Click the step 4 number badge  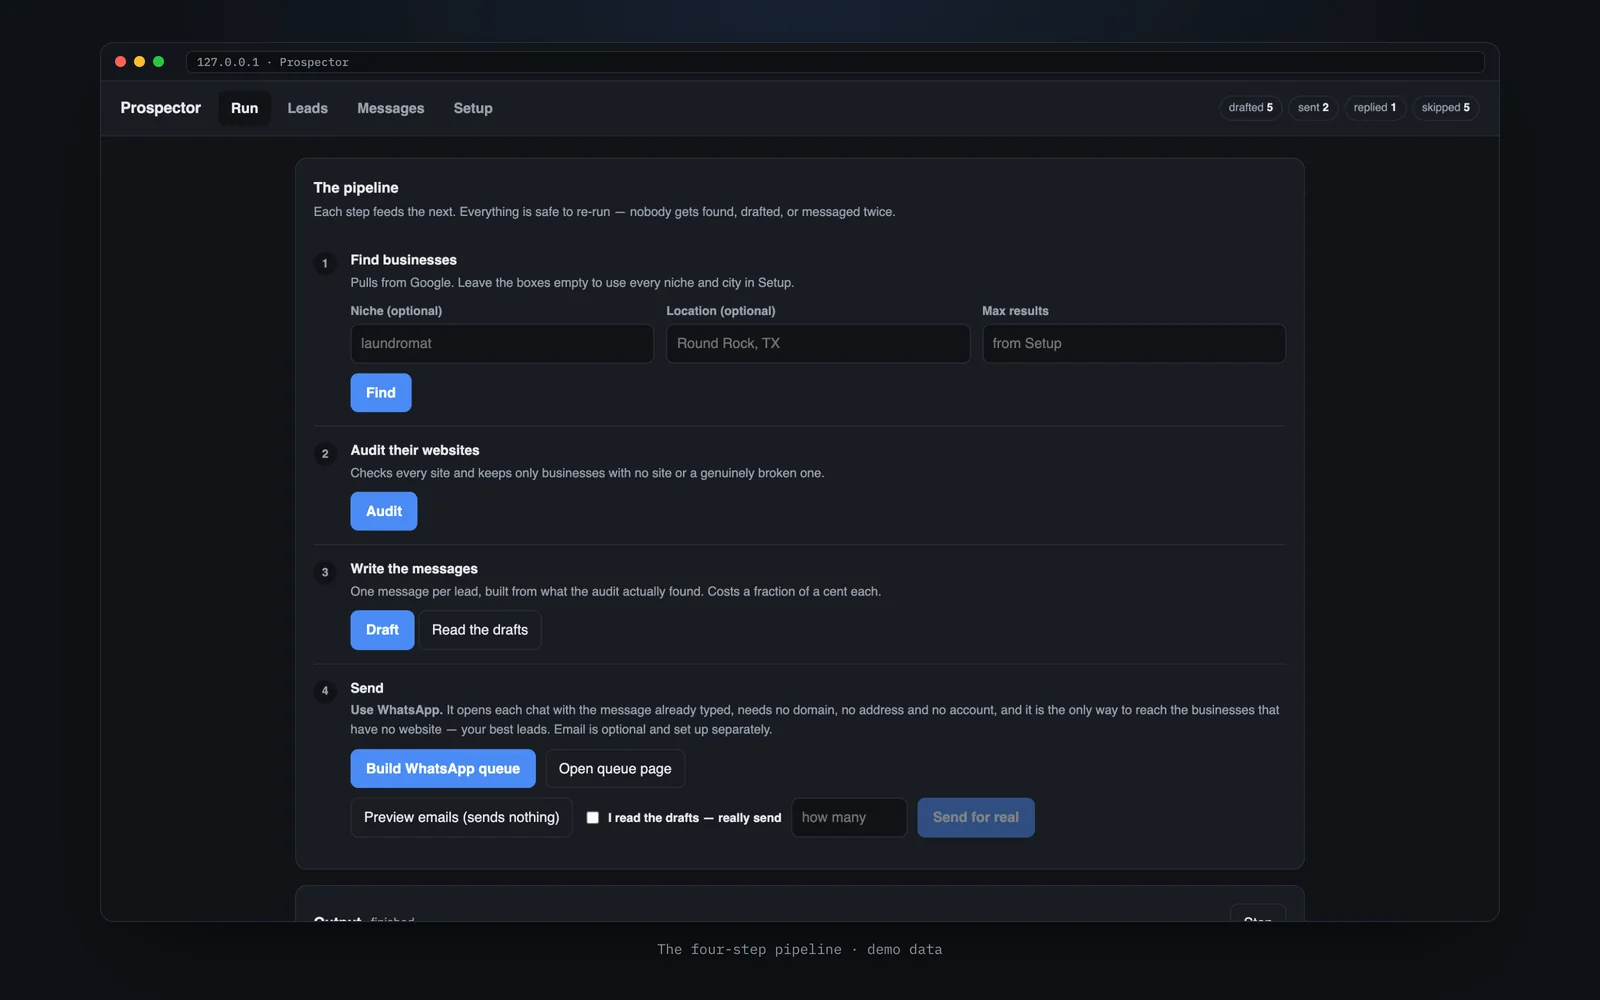click(325, 691)
